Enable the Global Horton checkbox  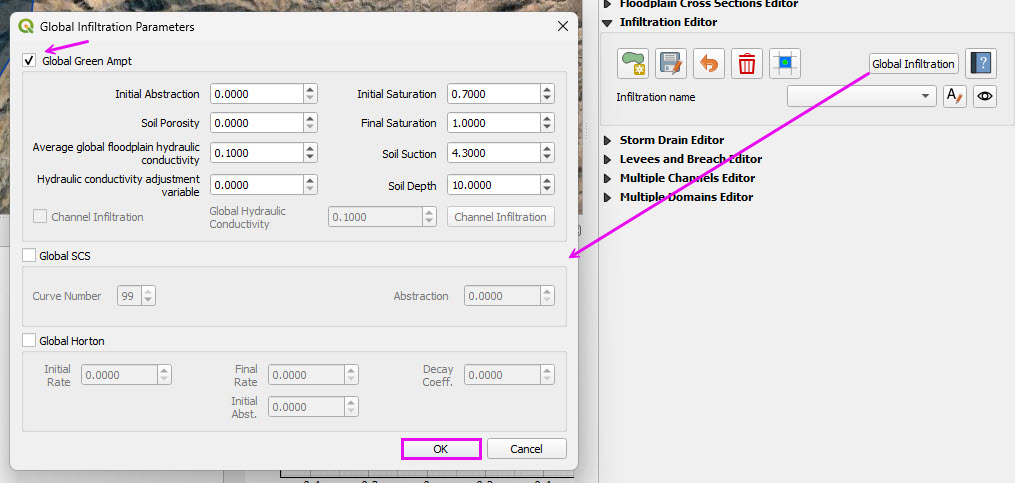29,341
